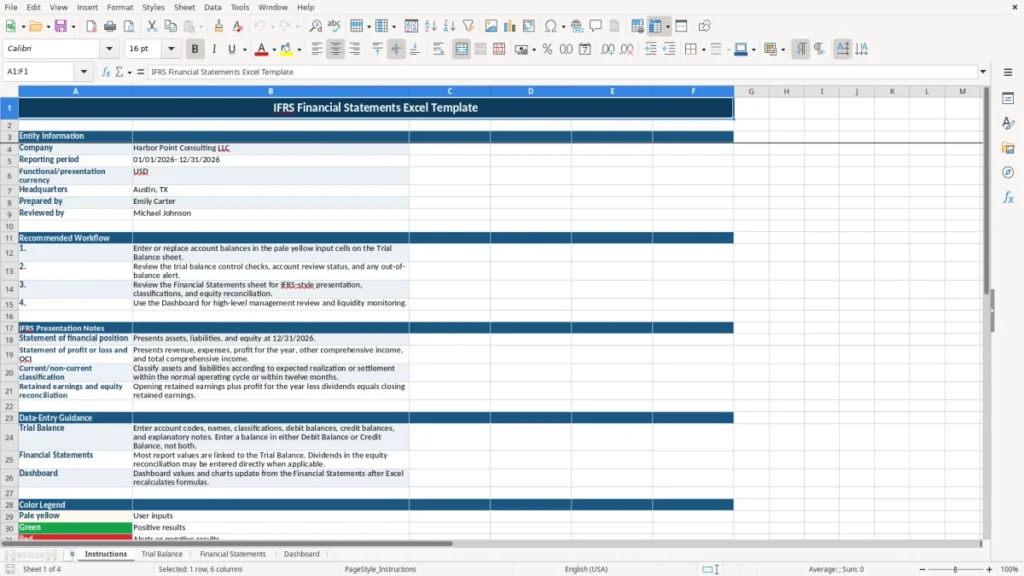The image size is (1024, 576).
Task: Toggle Align Left
Action: (317, 49)
